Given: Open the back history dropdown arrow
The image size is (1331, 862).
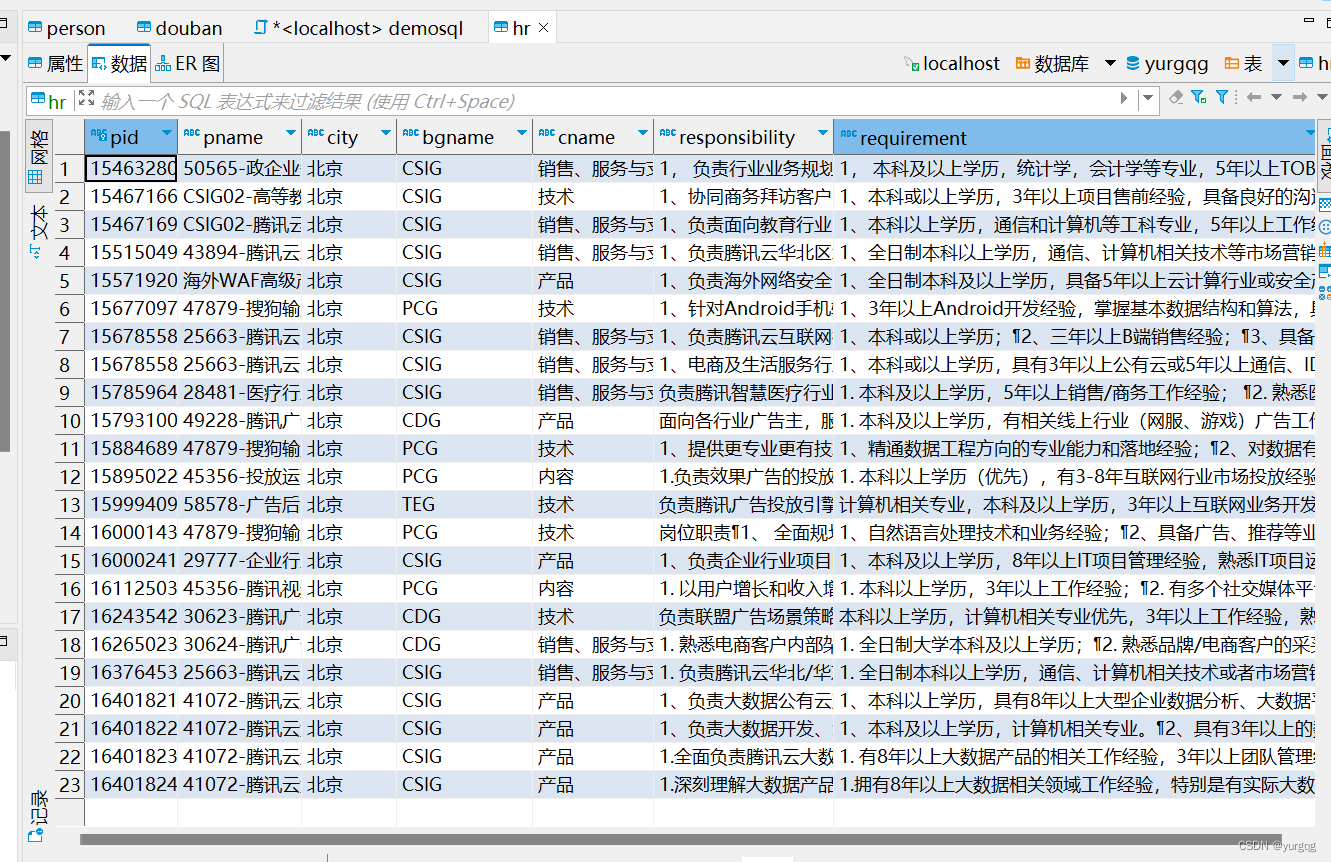Looking at the screenshot, I should (1276, 98).
